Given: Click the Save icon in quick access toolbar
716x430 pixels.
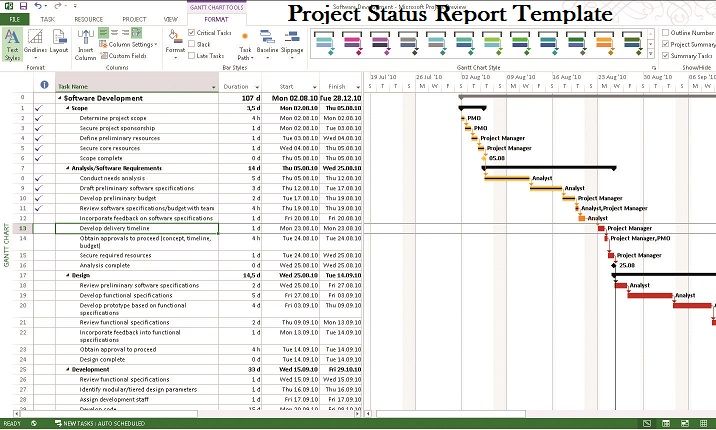Looking at the screenshot, I should tap(23, 5).
